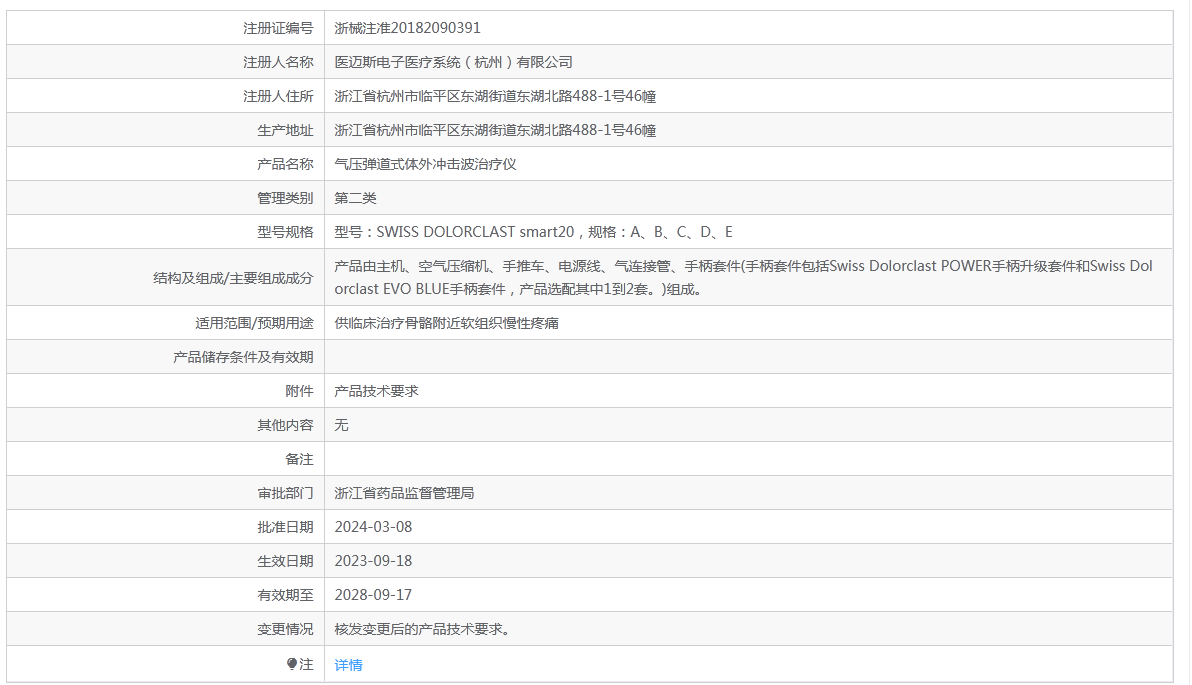The height and width of the screenshot is (685, 1192).
Task: Click the 型号规格 label
Action: 285,233
